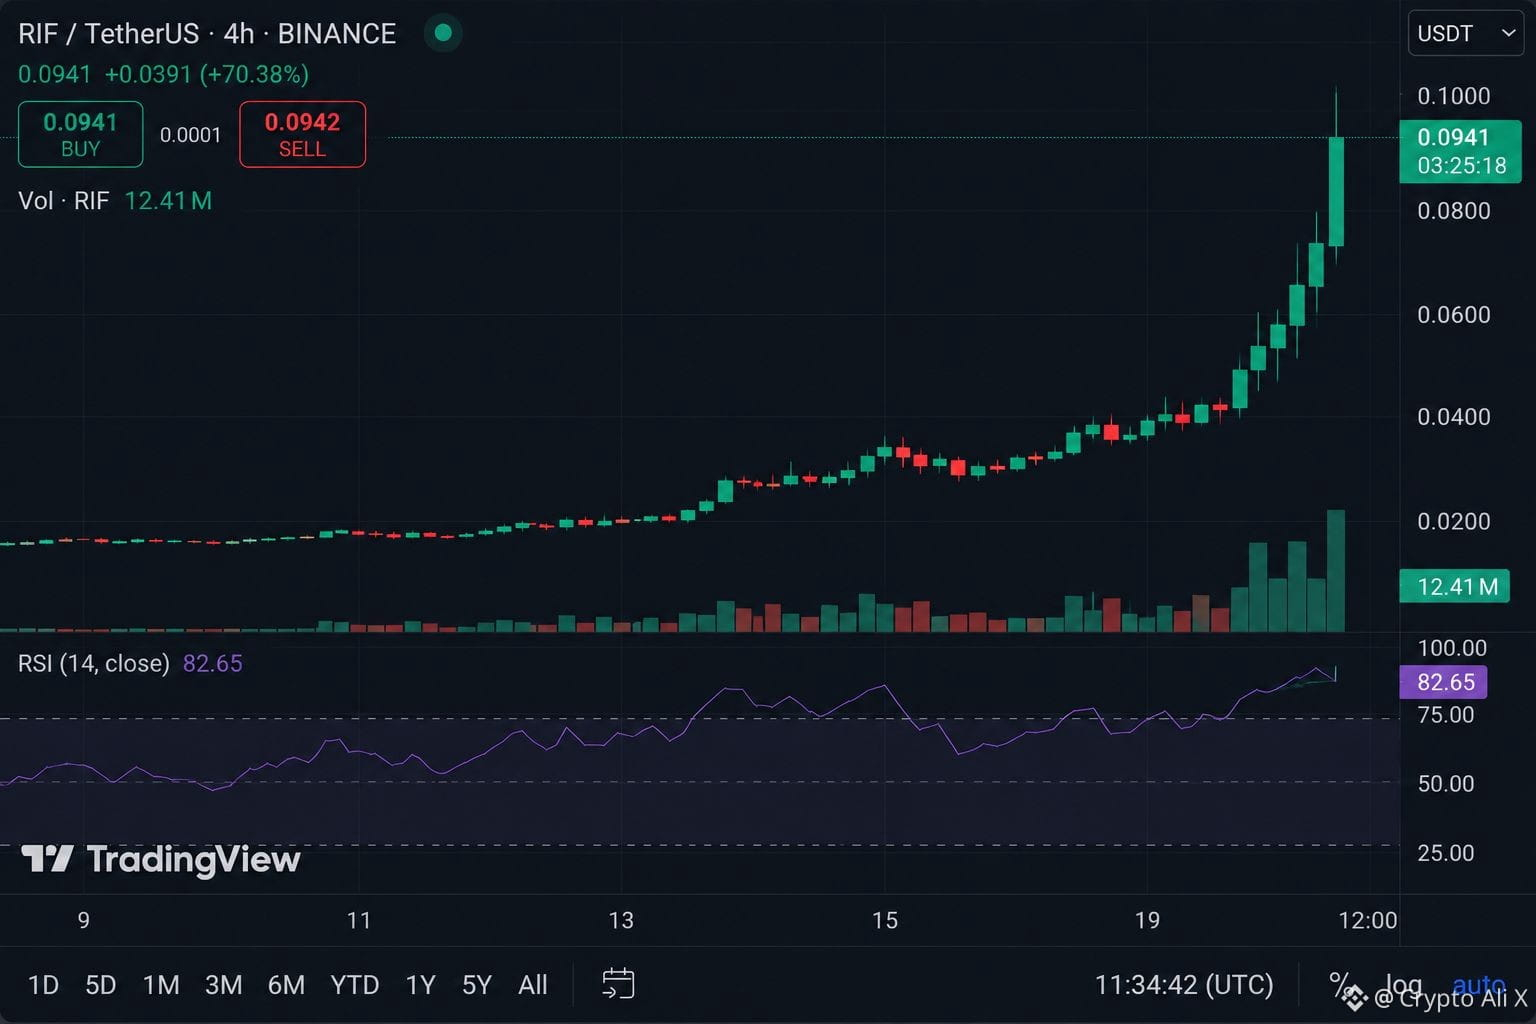The image size is (1536, 1024).
Task: Click the 0.1000 price axis label
Action: (1454, 96)
